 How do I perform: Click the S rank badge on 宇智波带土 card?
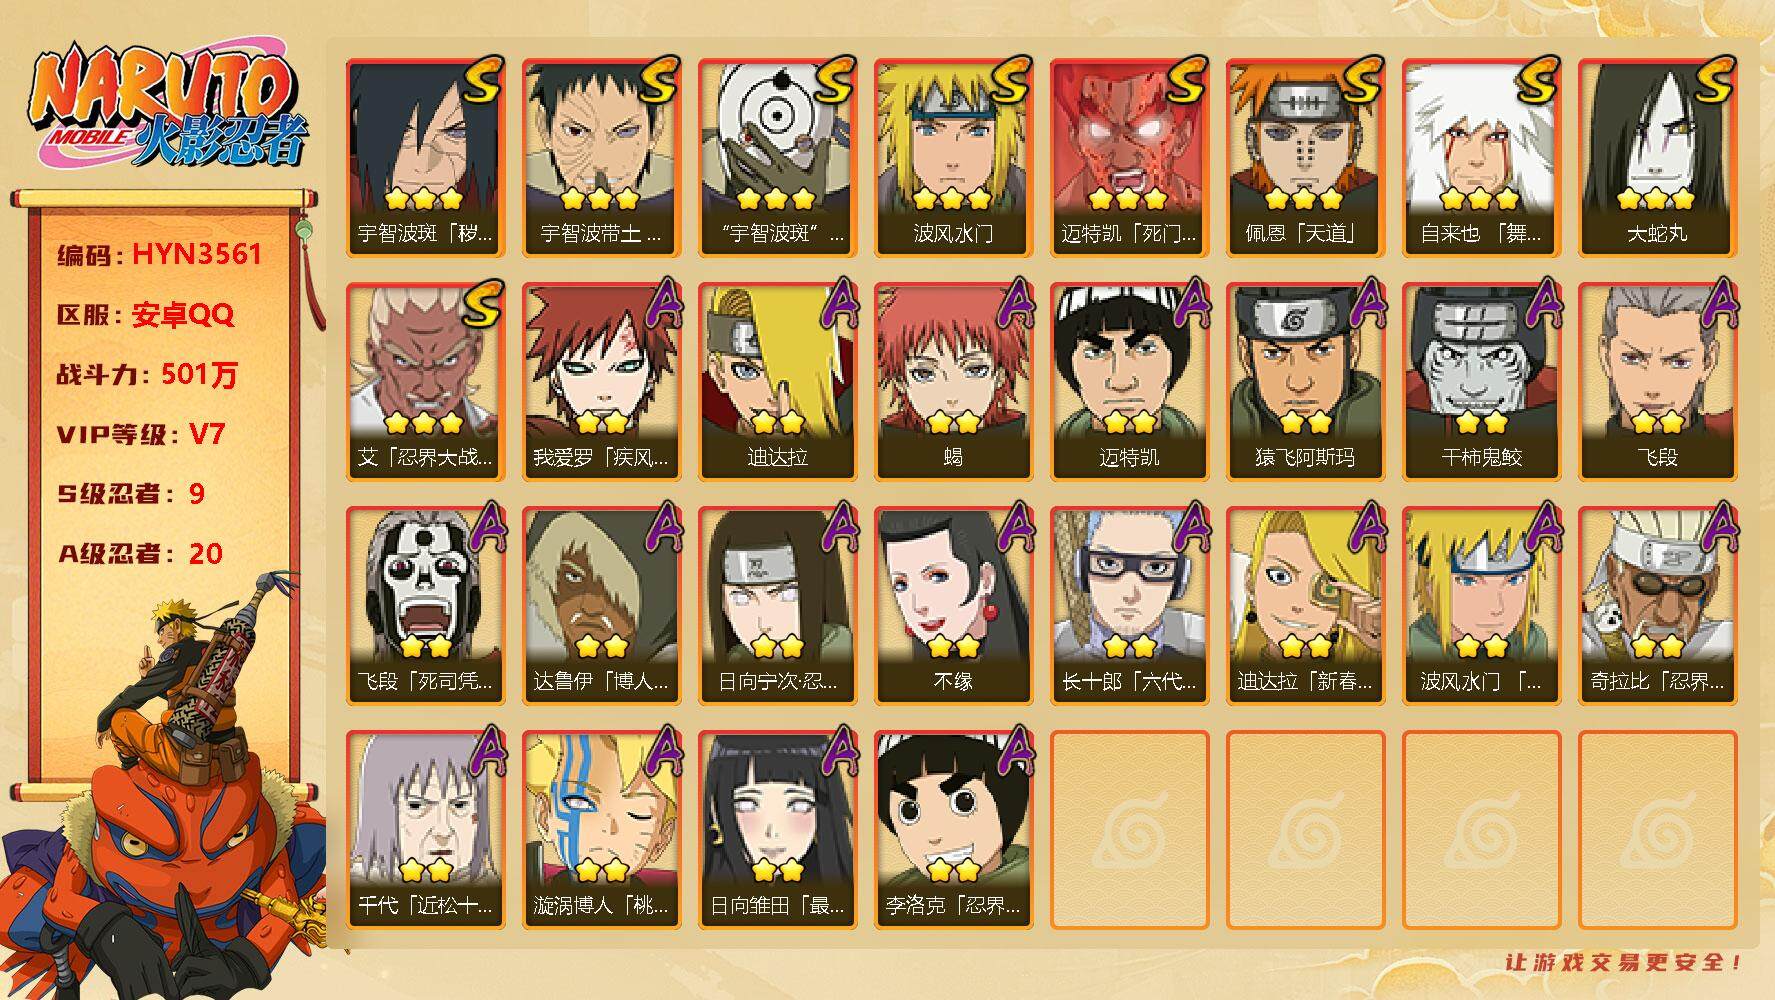click(x=658, y=79)
